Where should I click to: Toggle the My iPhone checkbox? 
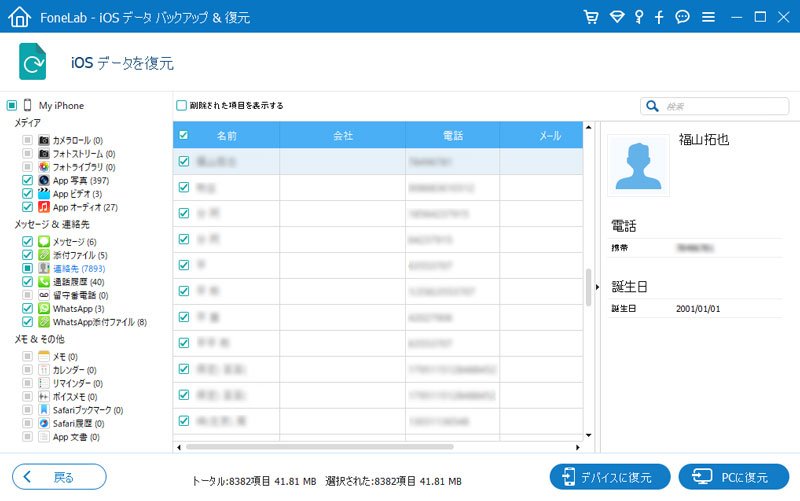click(x=12, y=105)
